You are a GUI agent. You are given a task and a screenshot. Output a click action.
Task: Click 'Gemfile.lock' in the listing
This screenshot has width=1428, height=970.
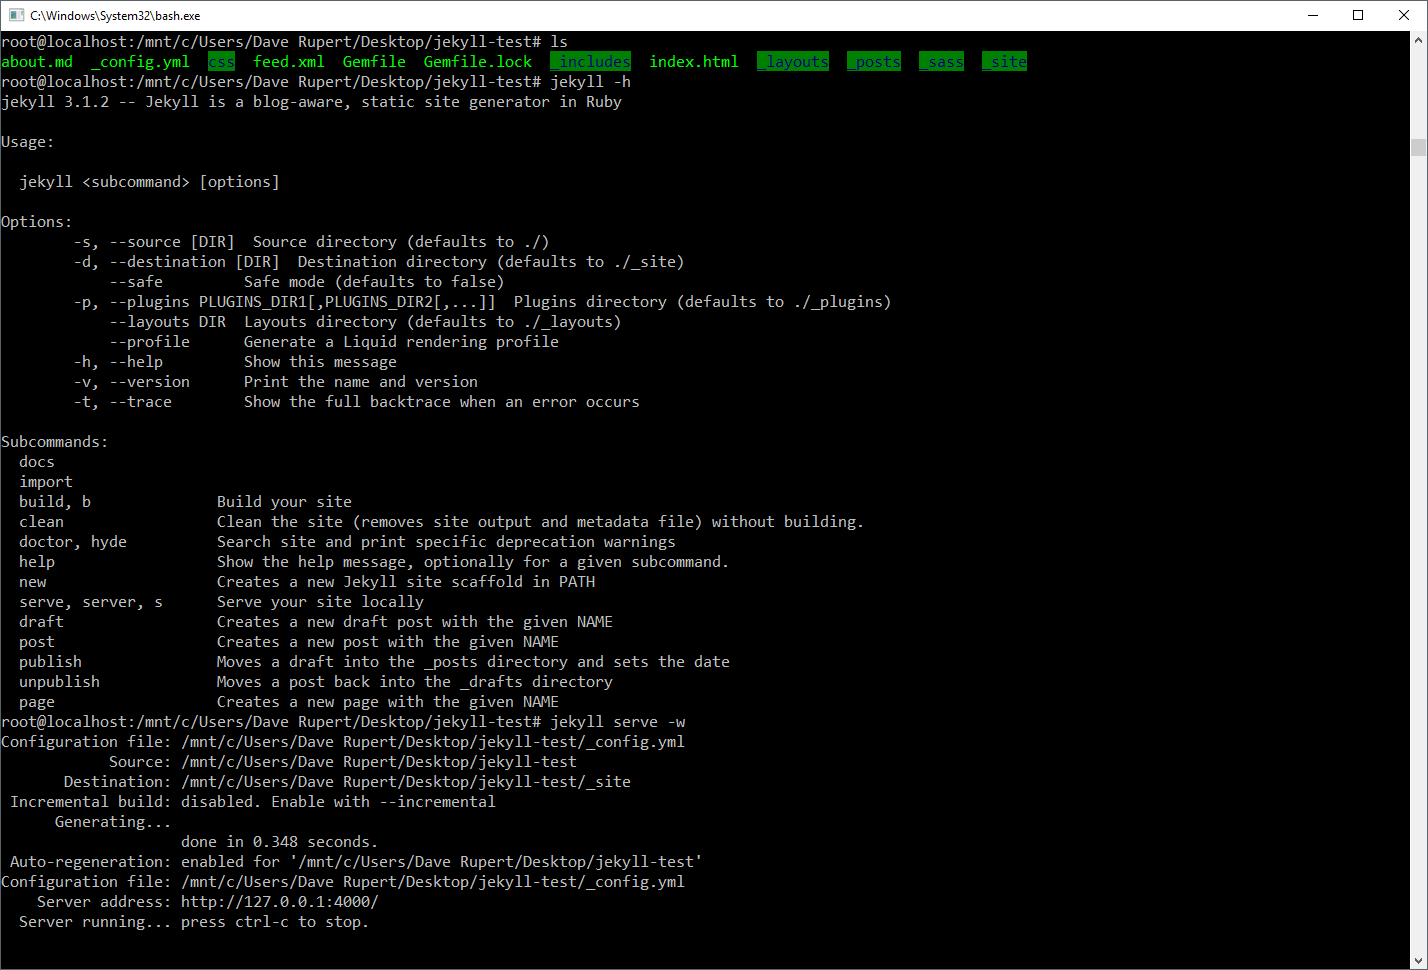pos(478,62)
